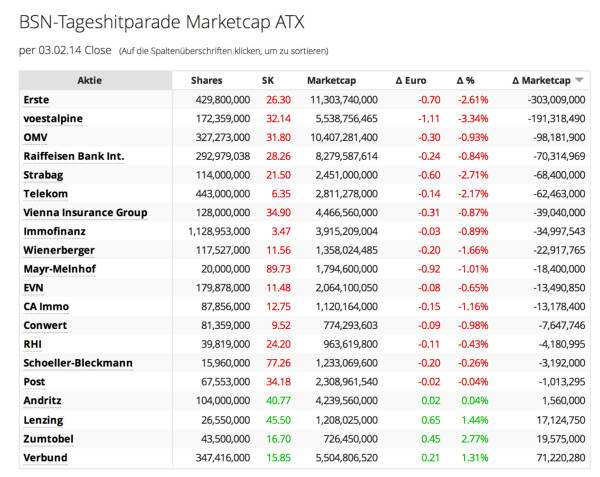This screenshot has width=600, height=477.
Task: Sort by Δ Euro column header
Action: 413,81
